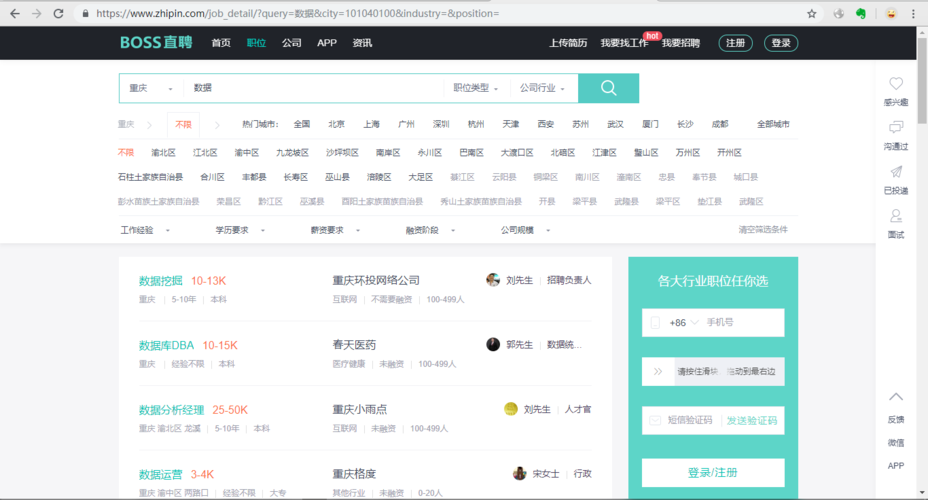Click the right chevron next to 不限 district

[x=217, y=125]
